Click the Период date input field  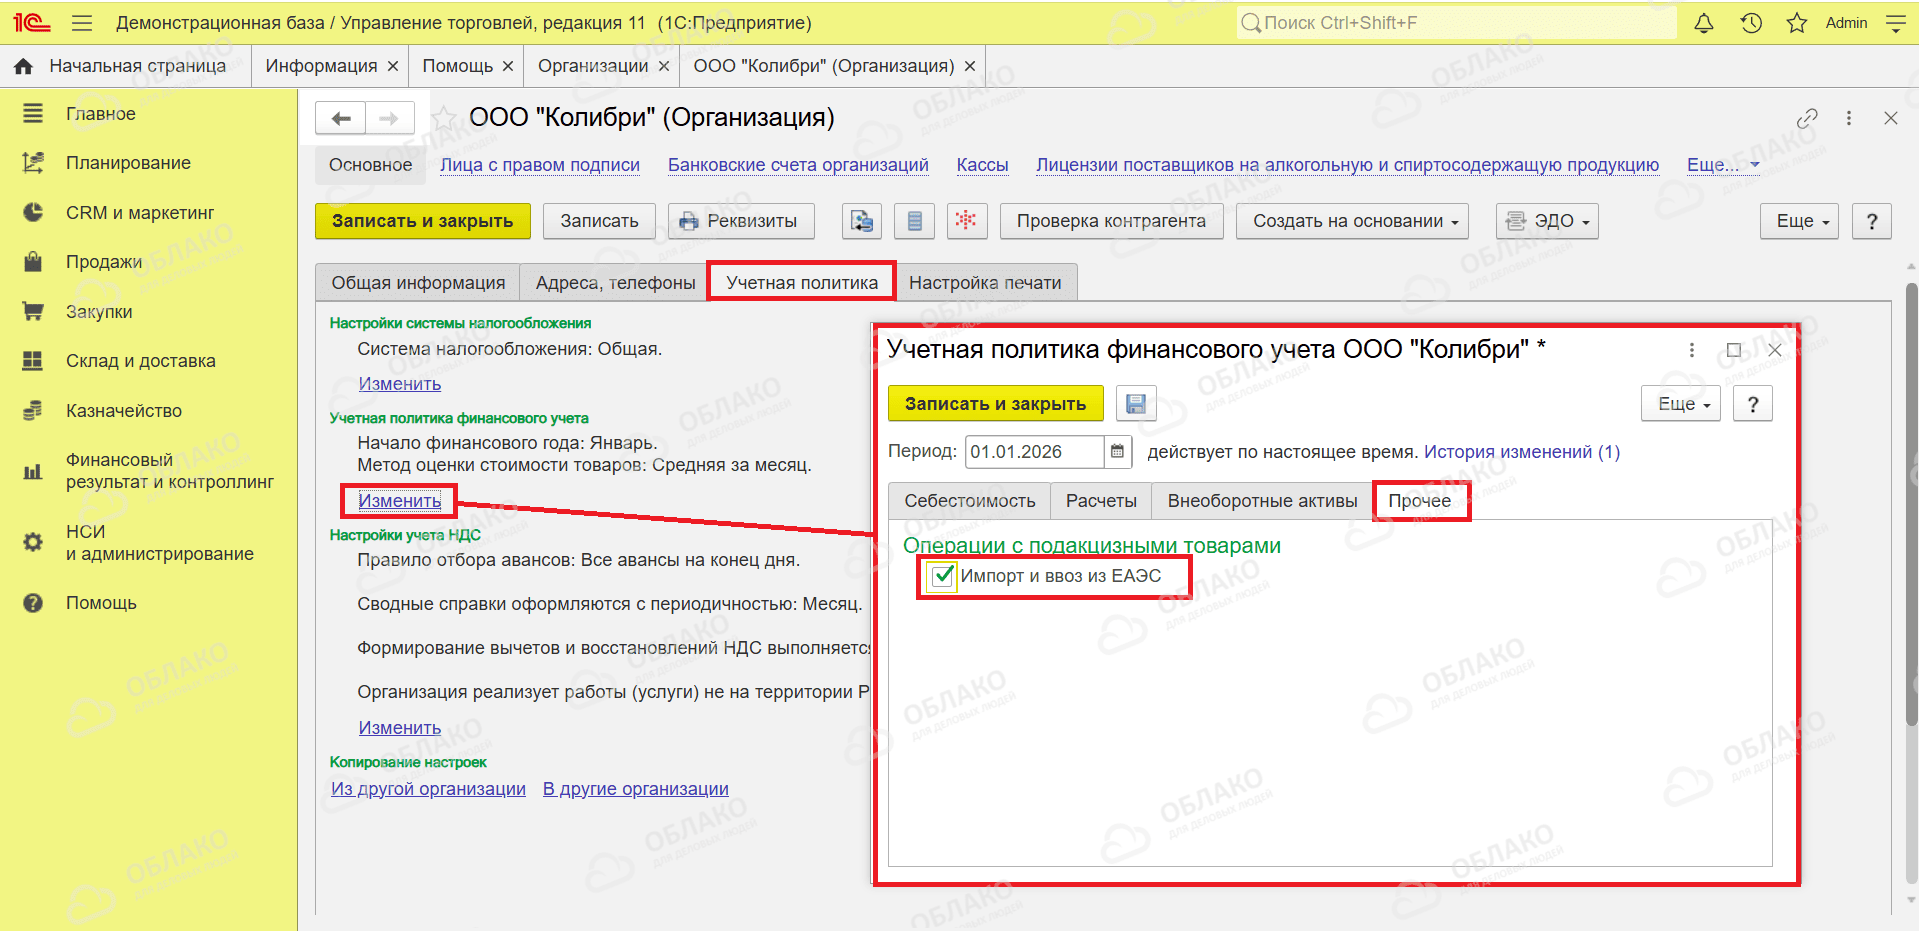[x=1035, y=452]
